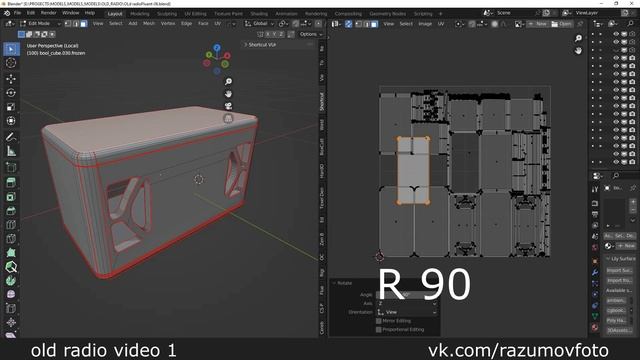The width and height of the screenshot is (640, 360).
Task: Select the Bevel tool
Action: tap(11, 211)
